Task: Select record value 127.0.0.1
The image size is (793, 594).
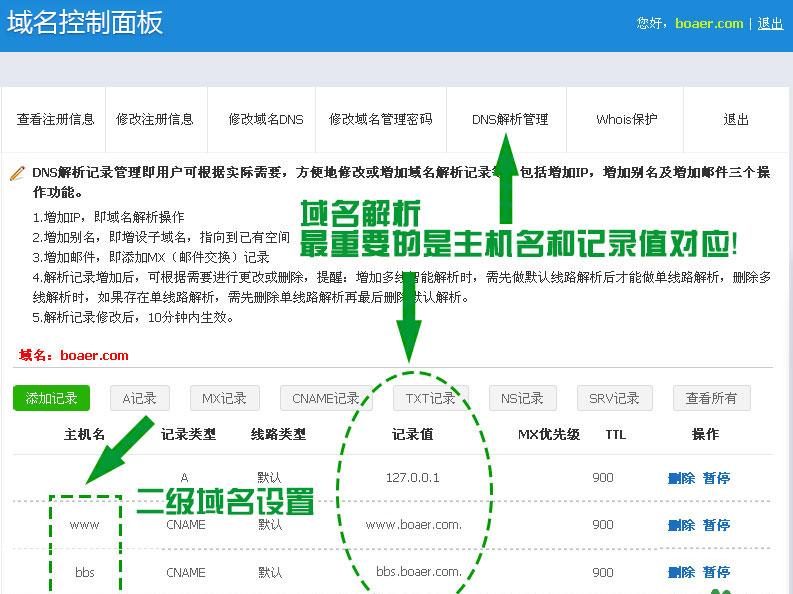Action: click(x=413, y=478)
